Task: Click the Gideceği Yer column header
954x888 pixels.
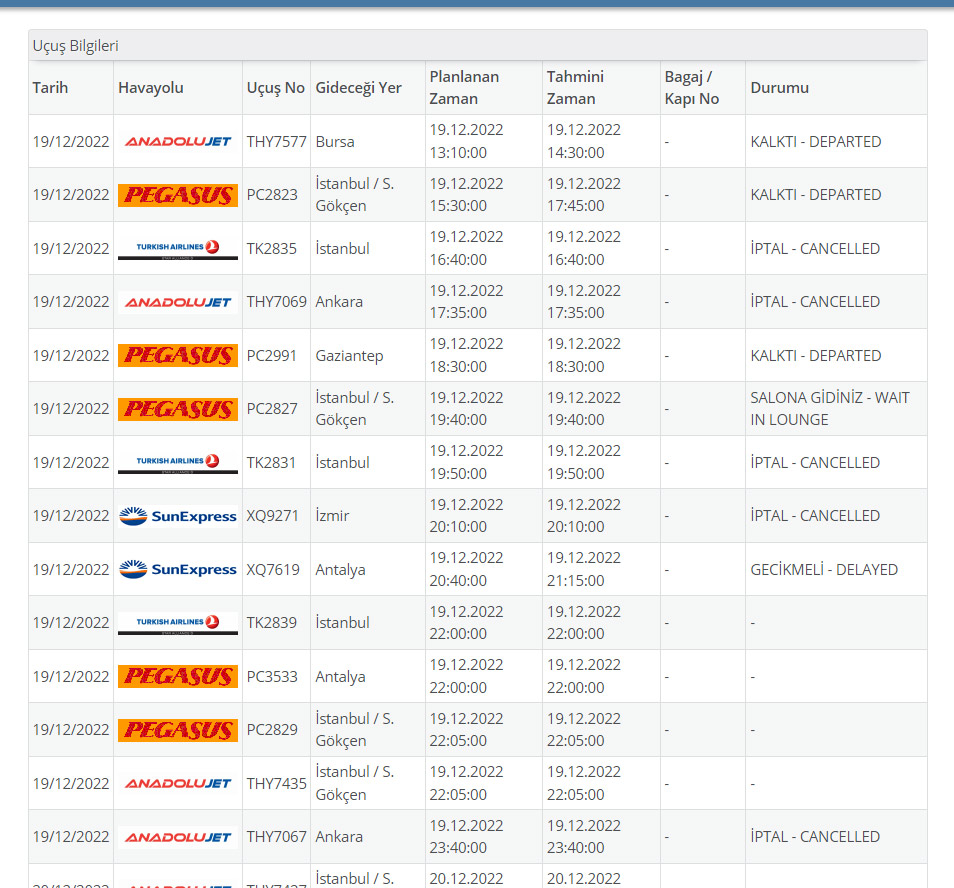Action: tap(358, 88)
